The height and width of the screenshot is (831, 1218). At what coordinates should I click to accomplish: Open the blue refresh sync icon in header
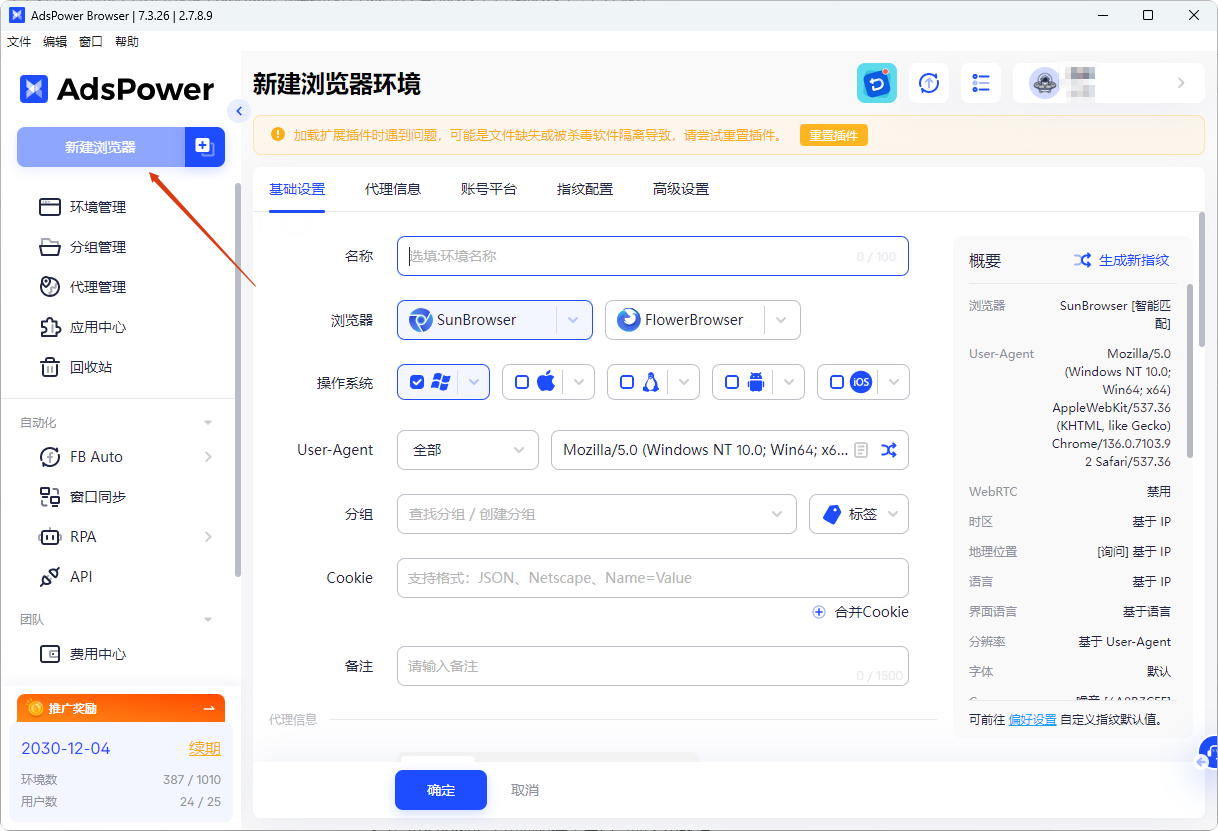[877, 83]
